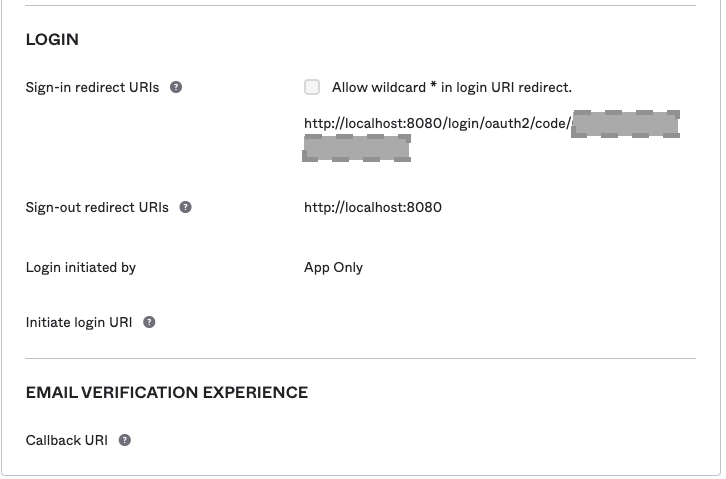Viewport: 726px width, 479px height.
Task: Click the 'Initiate login URI' label text
Action: [78, 322]
